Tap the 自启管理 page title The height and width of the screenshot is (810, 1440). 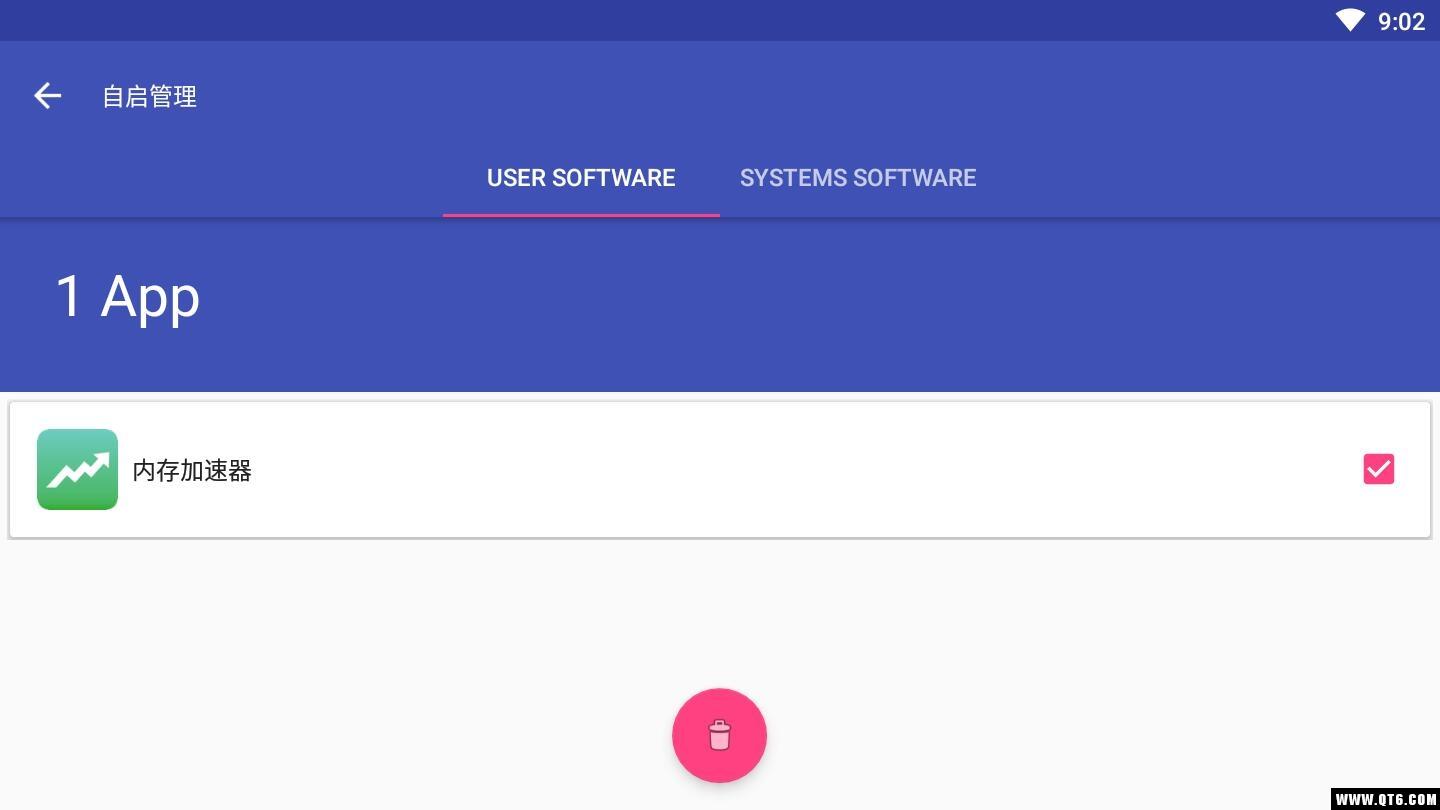click(x=149, y=96)
